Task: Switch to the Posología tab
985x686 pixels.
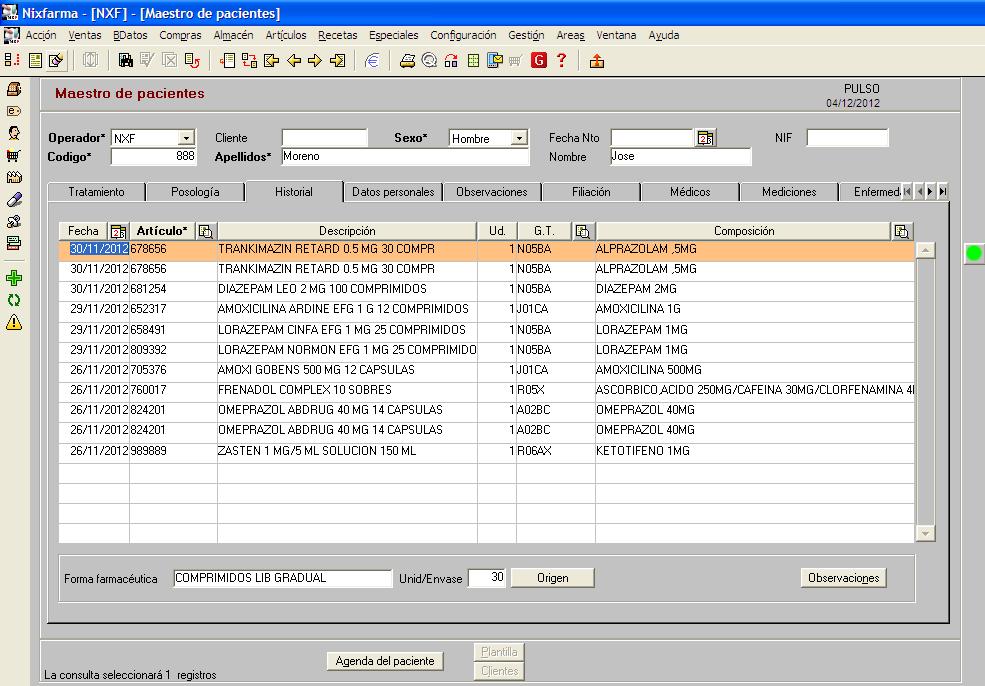Action: 195,192
